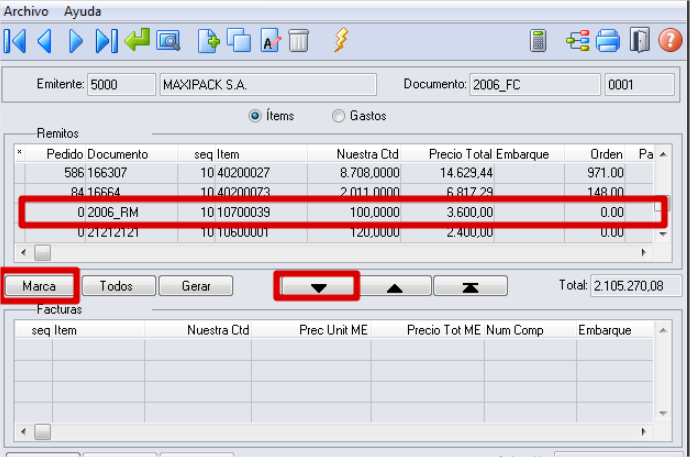Click the printer icon
This screenshot has height=457, width=690.
point(608,40)
